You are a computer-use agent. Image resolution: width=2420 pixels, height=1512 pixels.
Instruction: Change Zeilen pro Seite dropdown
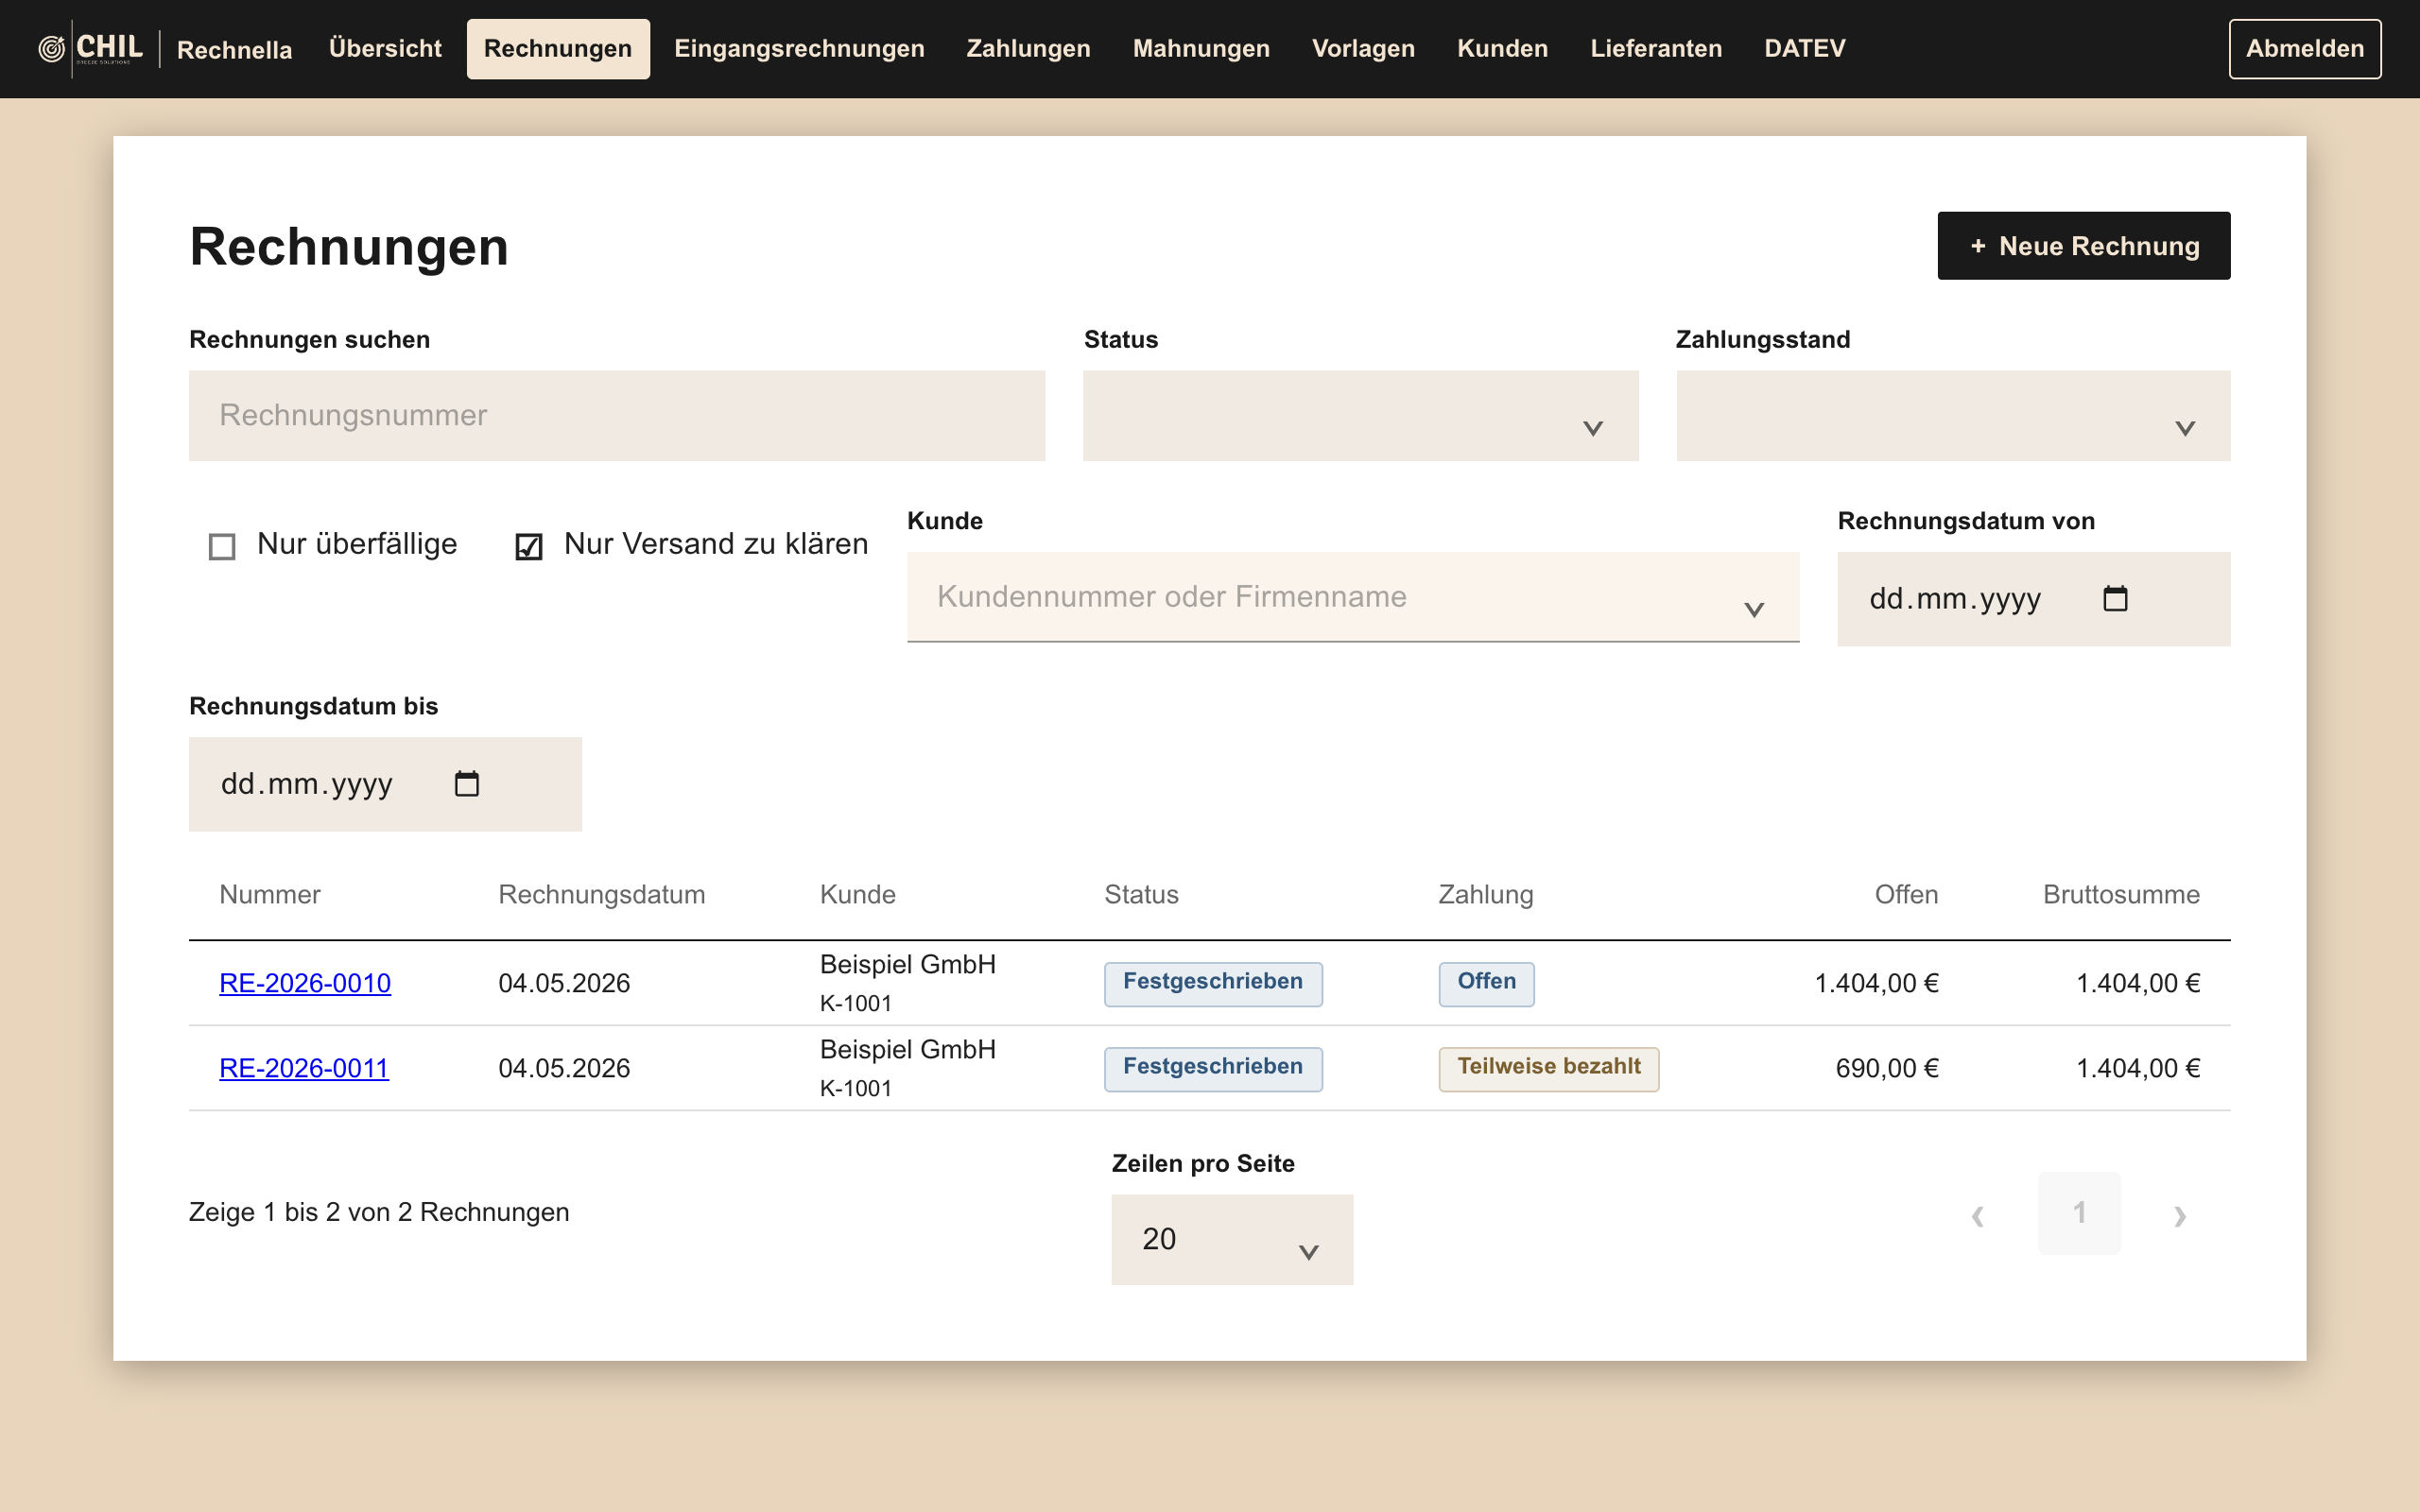point(1232,1239)
